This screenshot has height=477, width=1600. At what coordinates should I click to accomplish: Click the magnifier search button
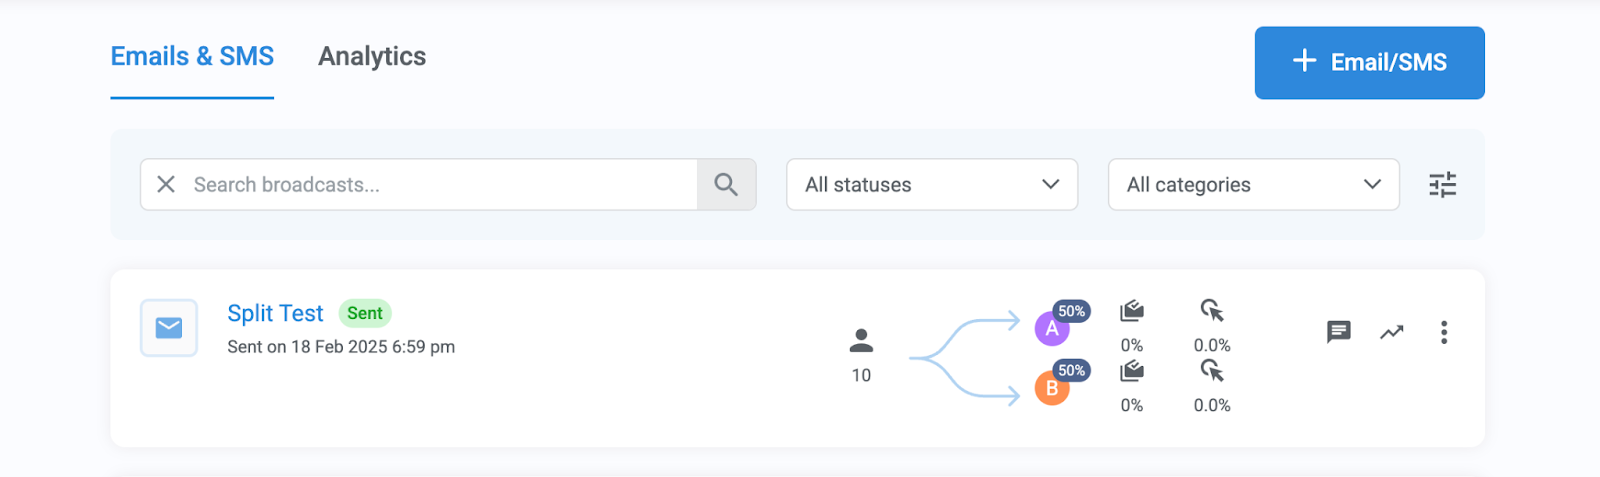pyautogui.click(x=726, y=184)
